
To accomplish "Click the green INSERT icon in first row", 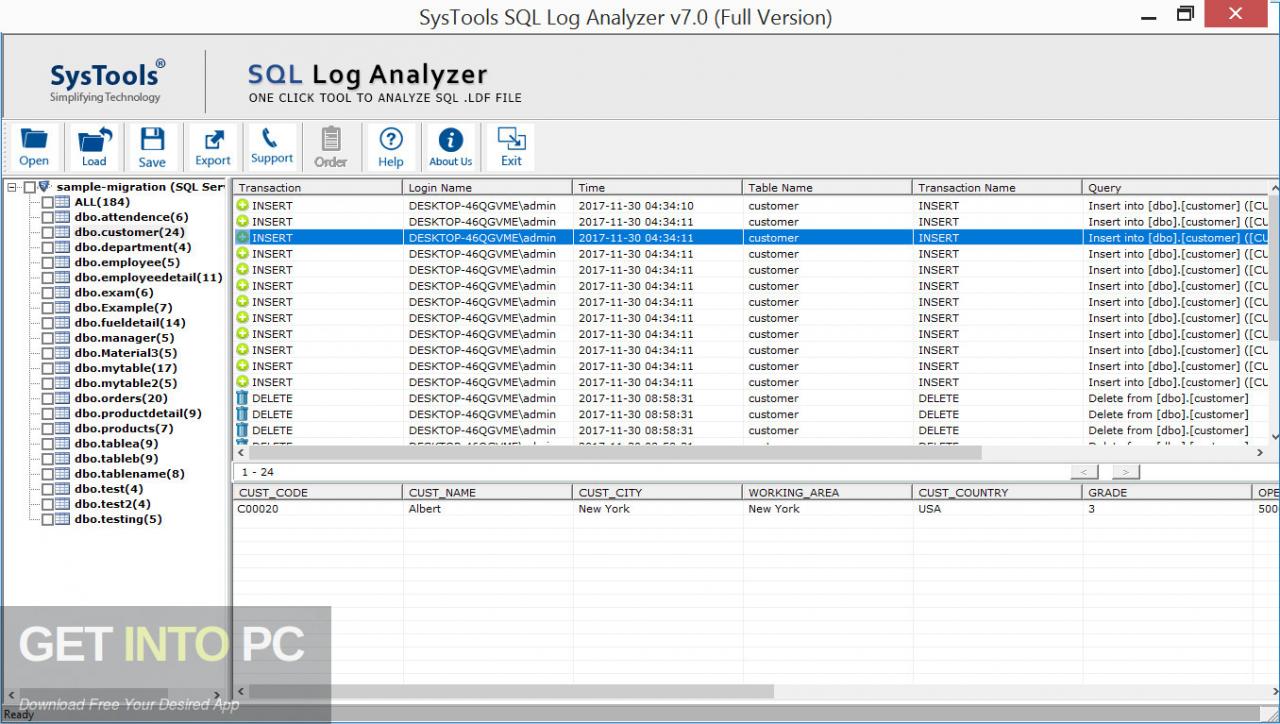I will 242,206.
